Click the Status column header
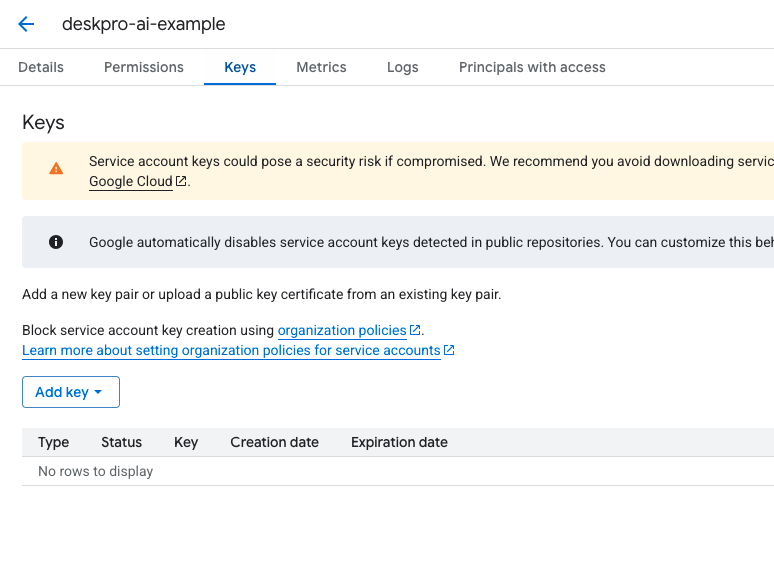Image resolution: width=774 pixels, height=574 pixels. [x=121, y=442]
